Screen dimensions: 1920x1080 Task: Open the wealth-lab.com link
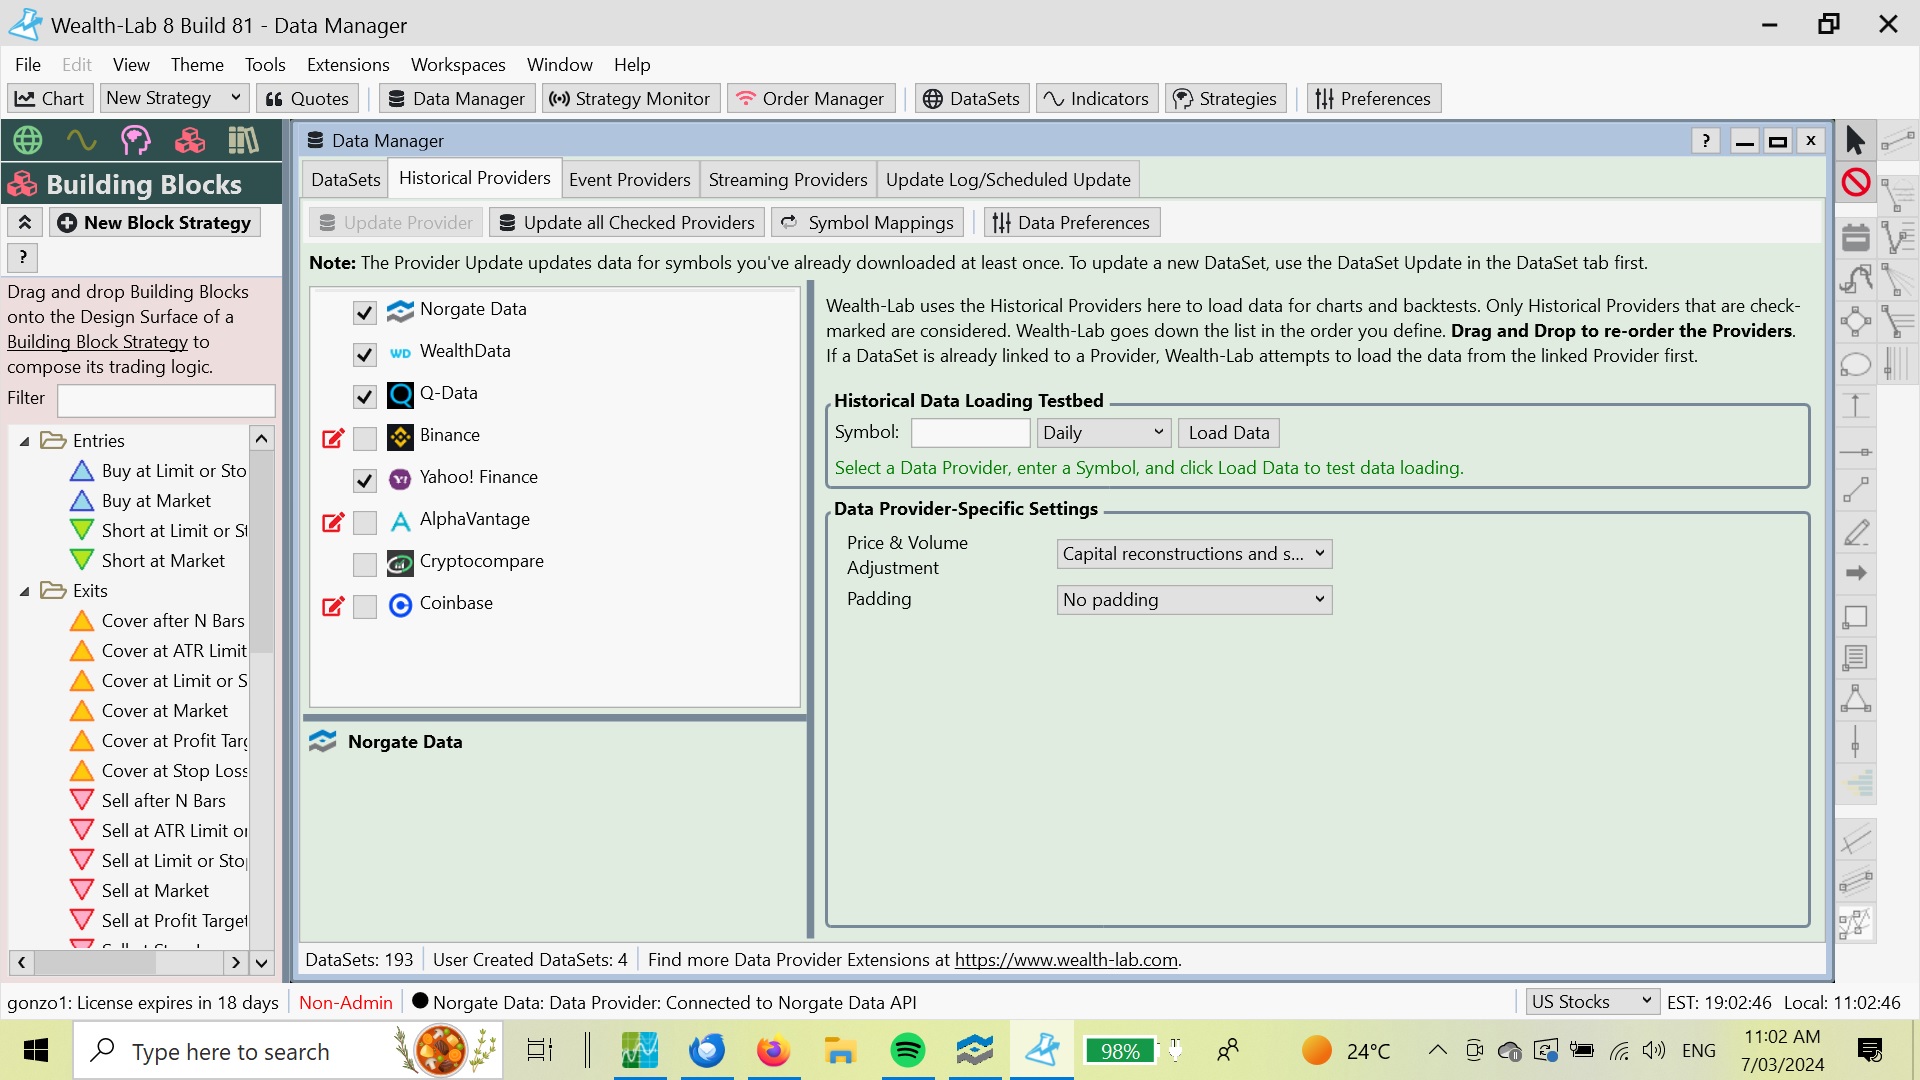[1066, 960]
